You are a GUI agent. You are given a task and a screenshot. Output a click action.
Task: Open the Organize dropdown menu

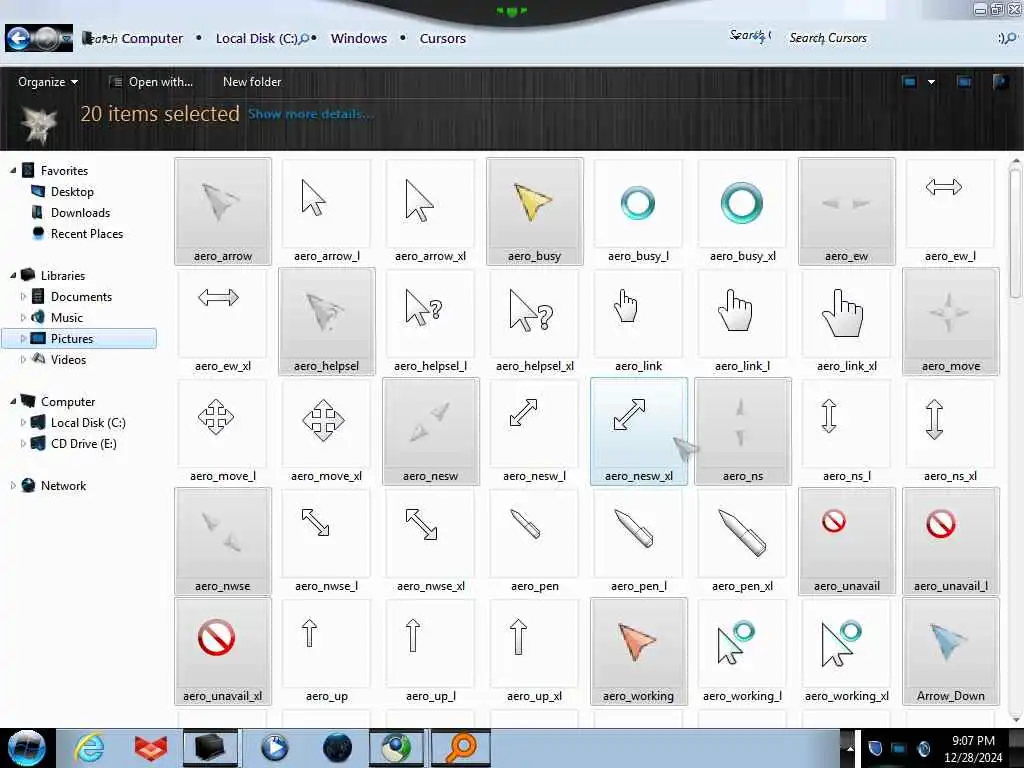pos(48,82)
